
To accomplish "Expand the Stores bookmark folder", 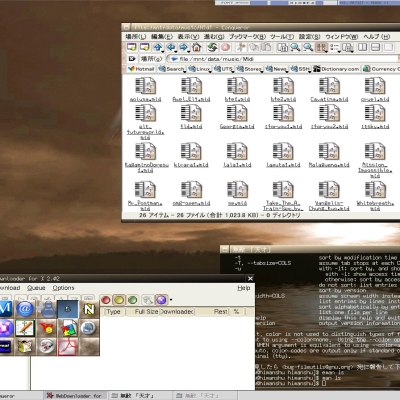I will pos(250,69).
